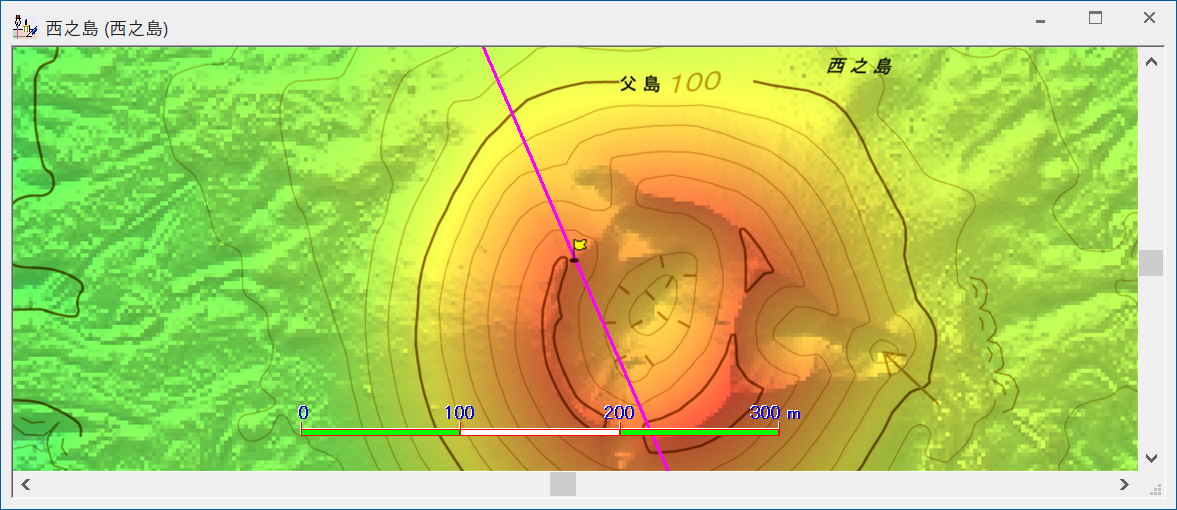Minimize the 西之島 window

click(1040, 20)
